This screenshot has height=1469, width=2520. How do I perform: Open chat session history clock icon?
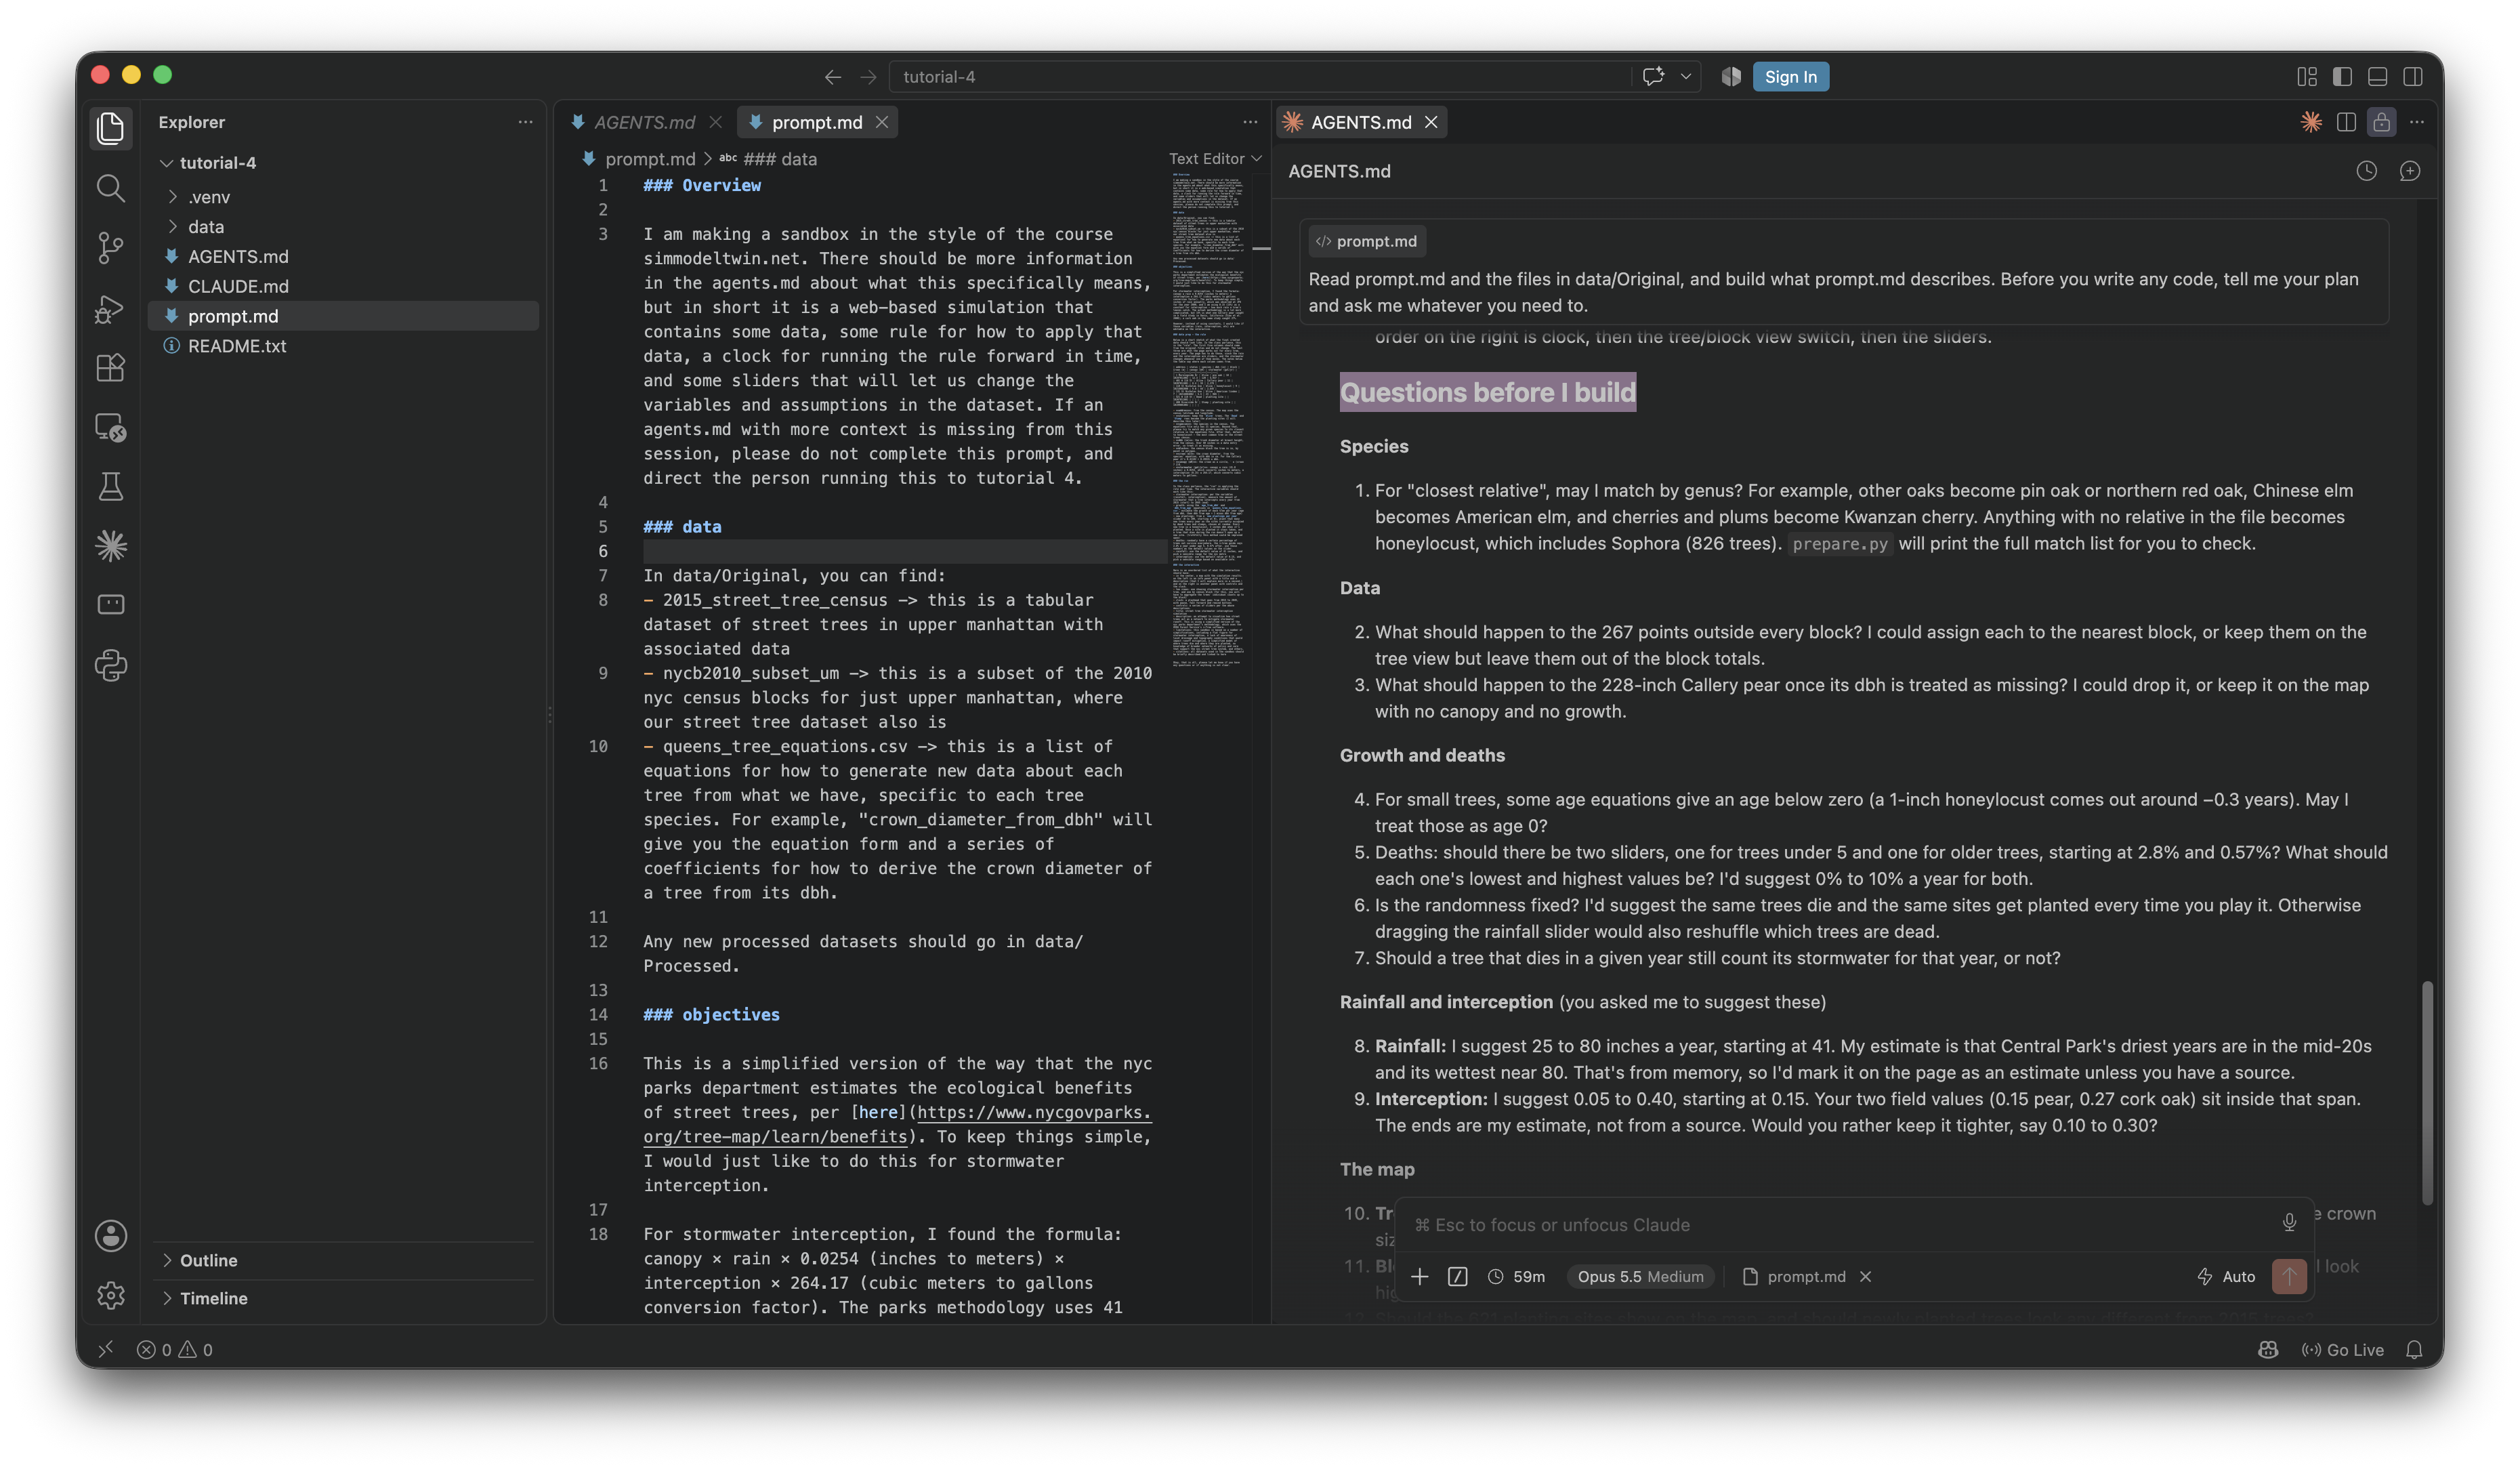point(2366,171)
